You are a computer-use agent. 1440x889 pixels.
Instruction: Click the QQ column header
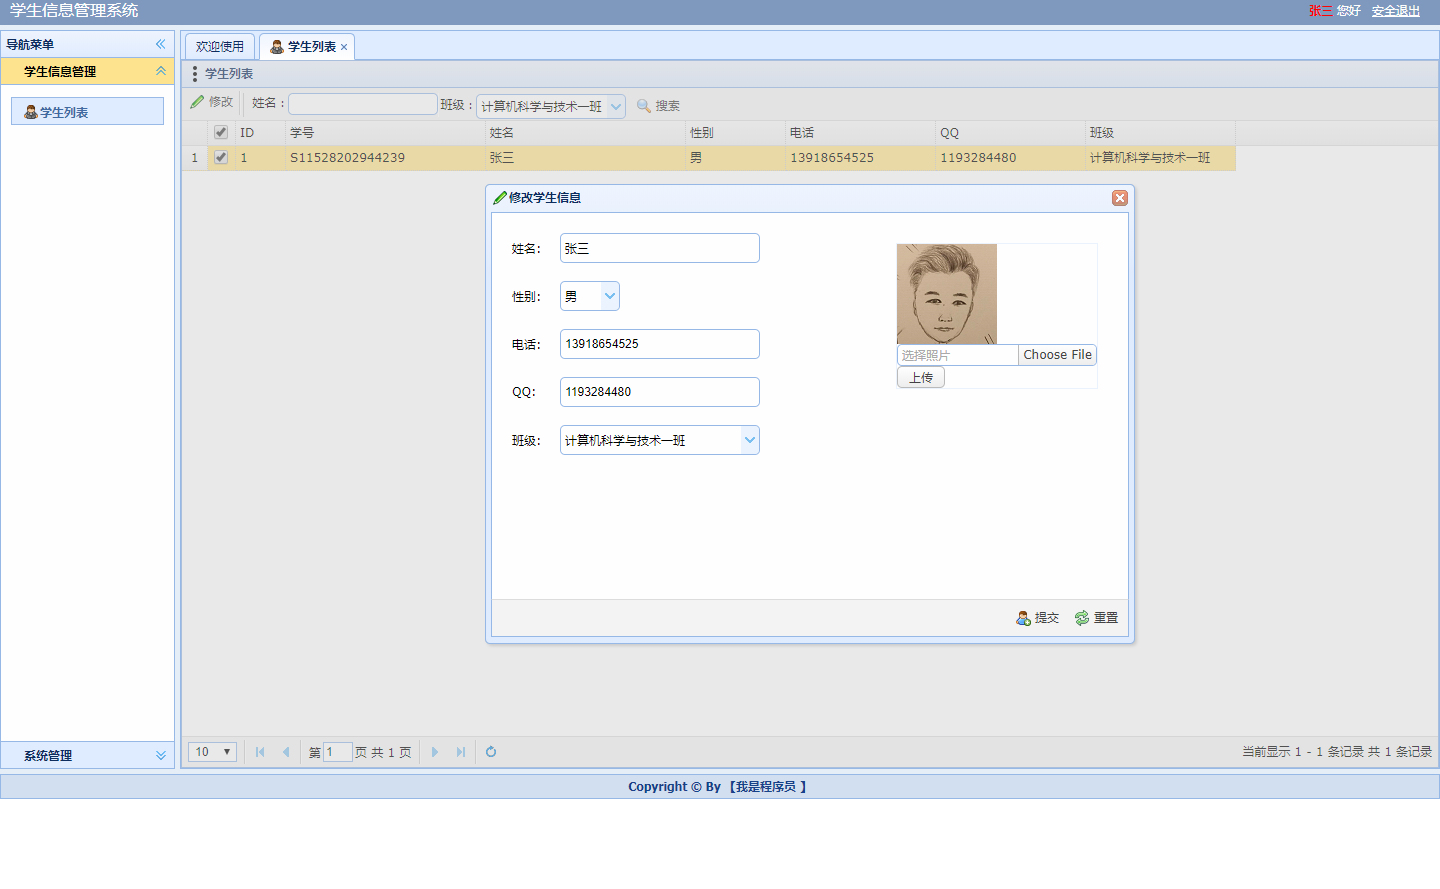1010,133
